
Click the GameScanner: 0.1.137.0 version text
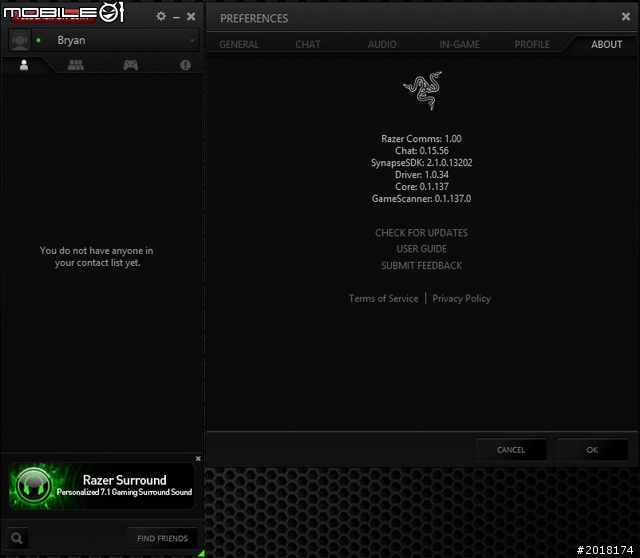click(x=421, y=199)
